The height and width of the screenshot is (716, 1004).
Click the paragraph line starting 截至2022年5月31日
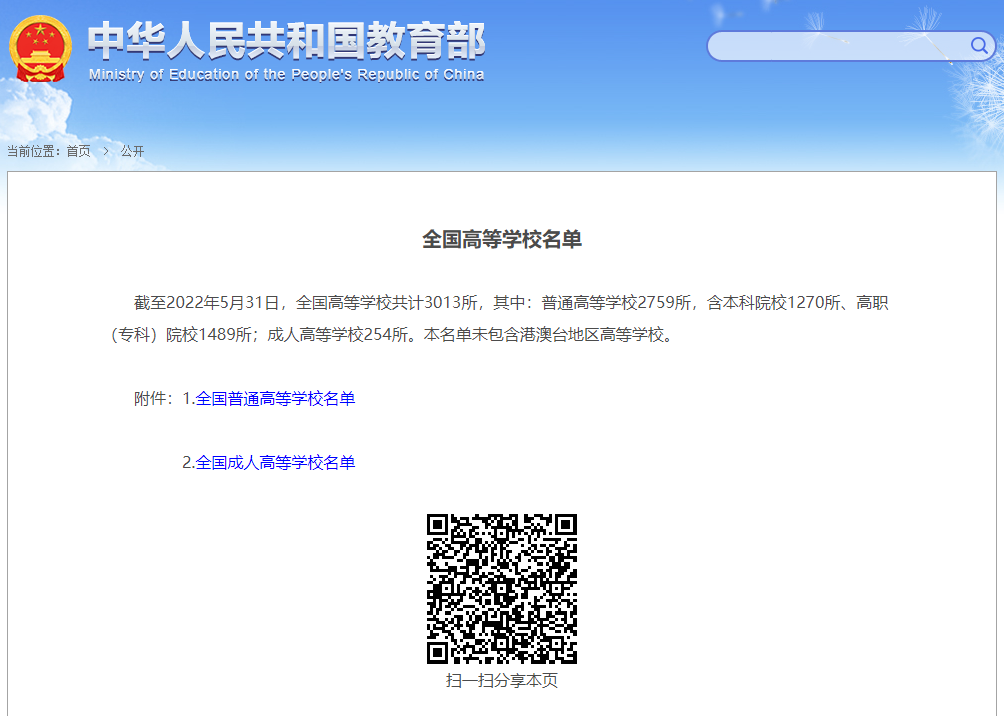click(x=510, y=303)
